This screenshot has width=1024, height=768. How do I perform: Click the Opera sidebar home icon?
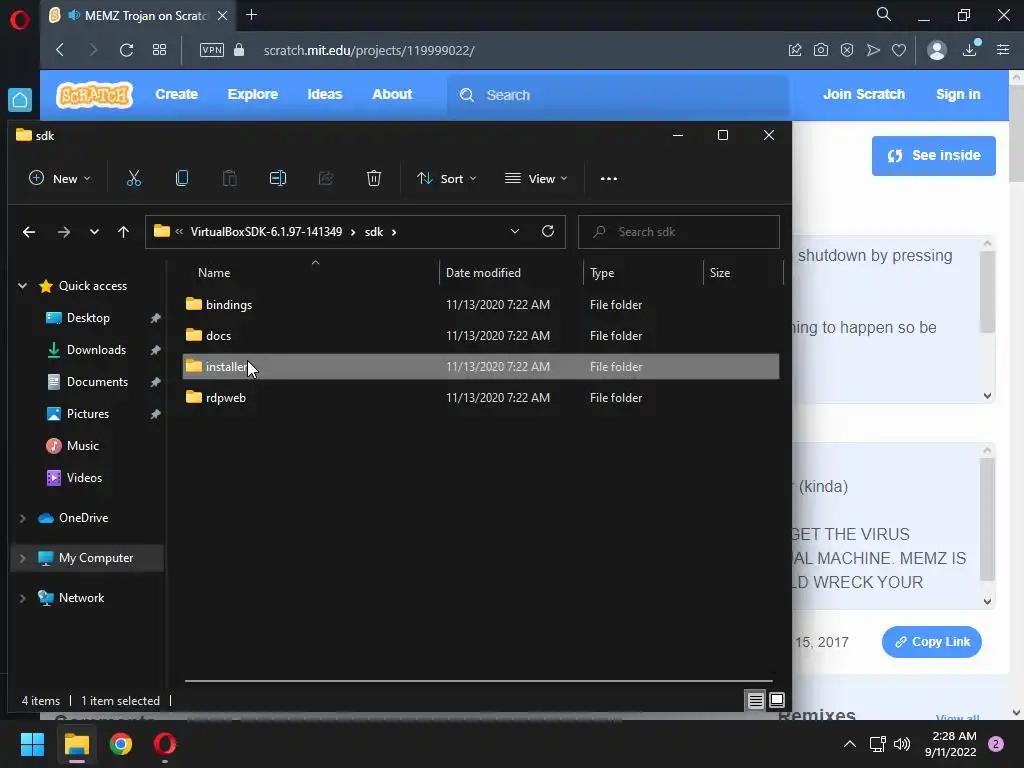point(20,100)
